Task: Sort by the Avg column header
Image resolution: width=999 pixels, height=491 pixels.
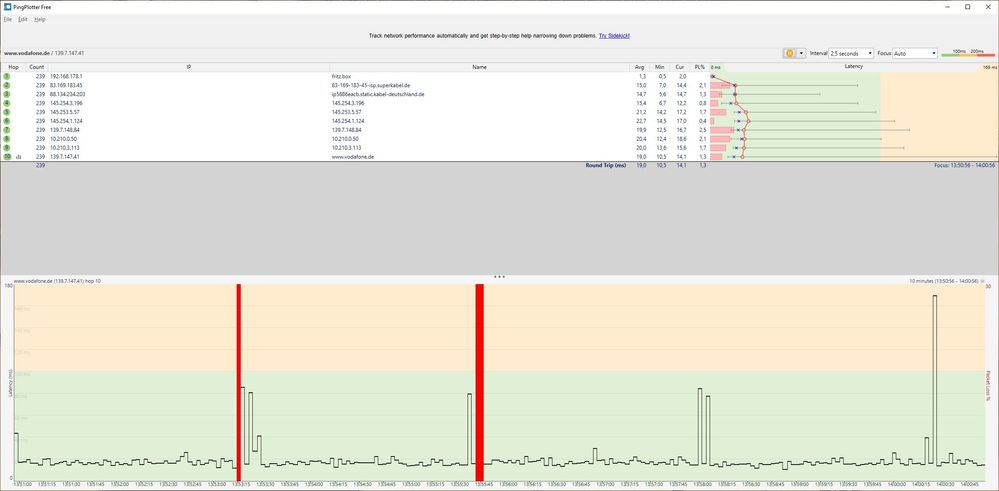Action: pyautogui.click(x=640, y=67)
